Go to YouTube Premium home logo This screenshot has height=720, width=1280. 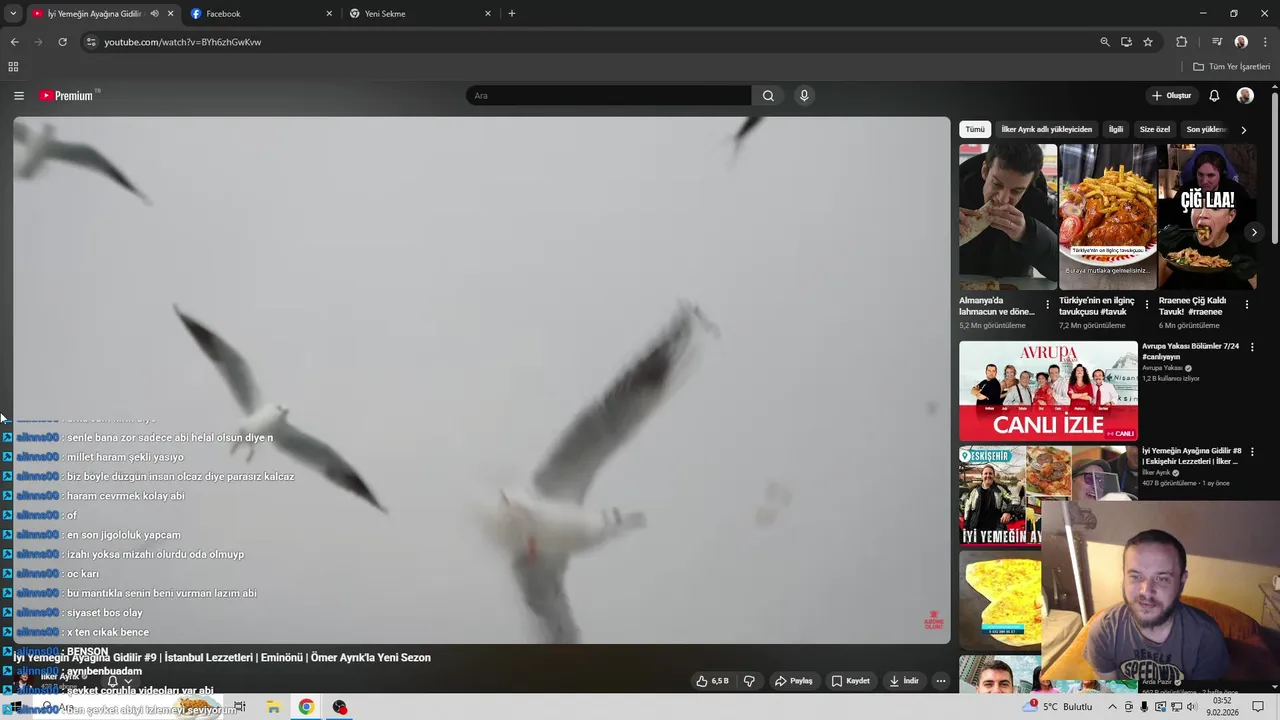pyautogui.click(x=68, y=96)
